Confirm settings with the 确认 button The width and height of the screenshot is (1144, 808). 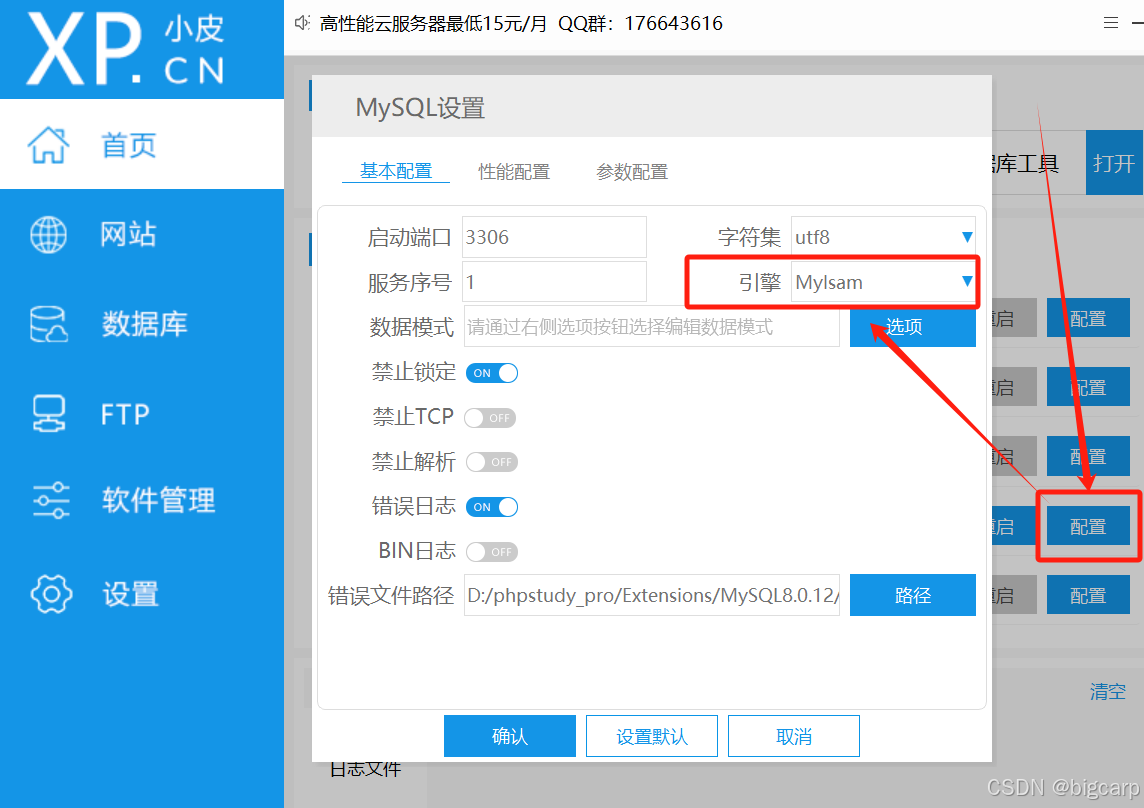pos(510,736)
